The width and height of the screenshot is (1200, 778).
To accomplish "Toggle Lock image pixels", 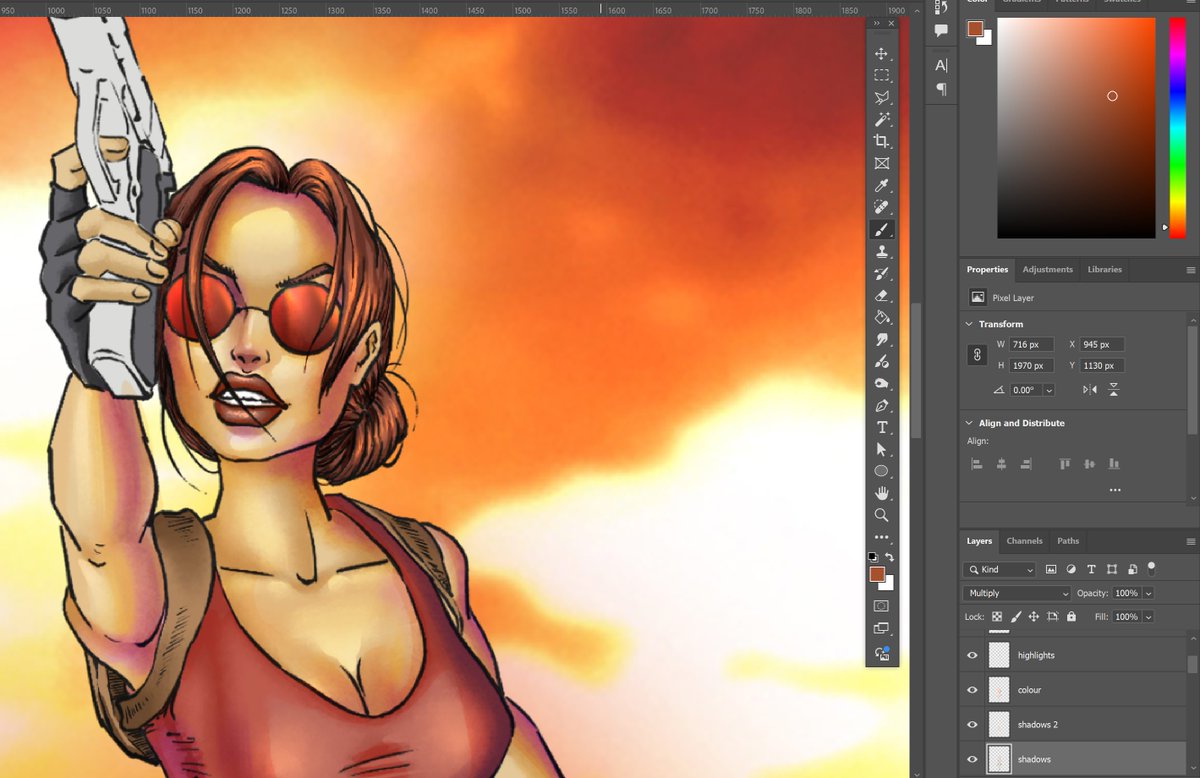I will click(1016, 617).
